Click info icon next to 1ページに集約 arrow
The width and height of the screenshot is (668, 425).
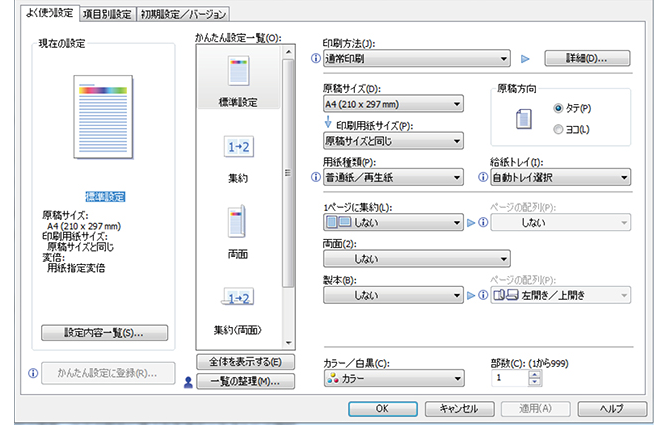pyautogui.click(x=483, y=222)
